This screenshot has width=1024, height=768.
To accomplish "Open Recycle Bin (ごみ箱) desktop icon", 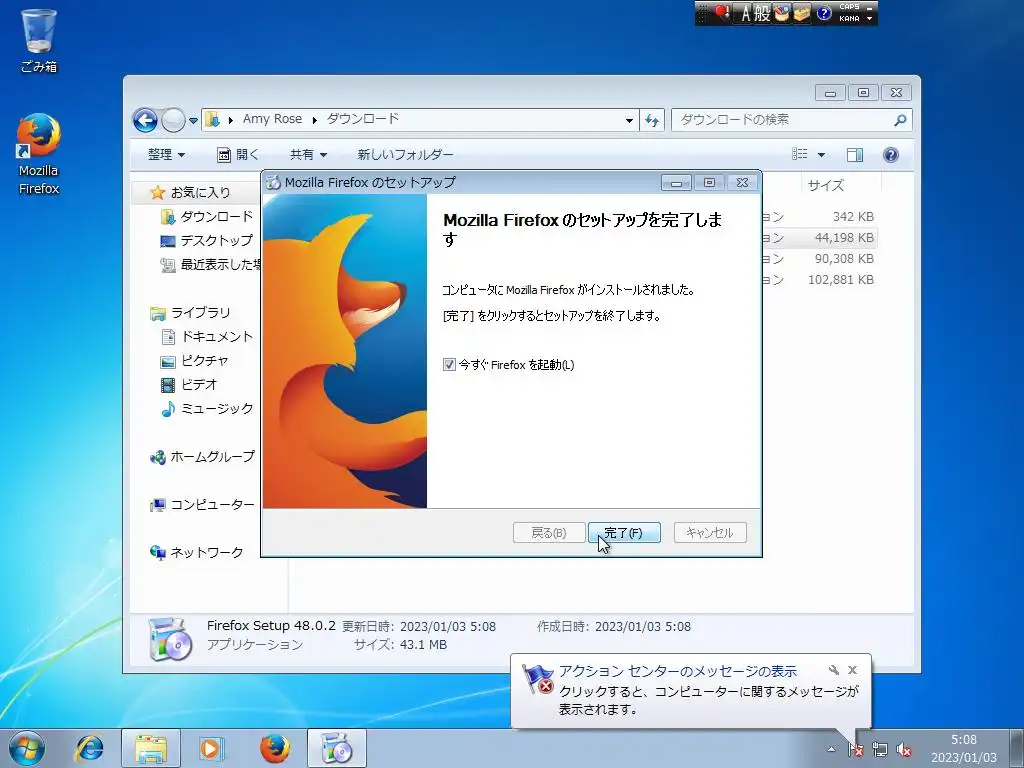I will click(x=39, y=40).
